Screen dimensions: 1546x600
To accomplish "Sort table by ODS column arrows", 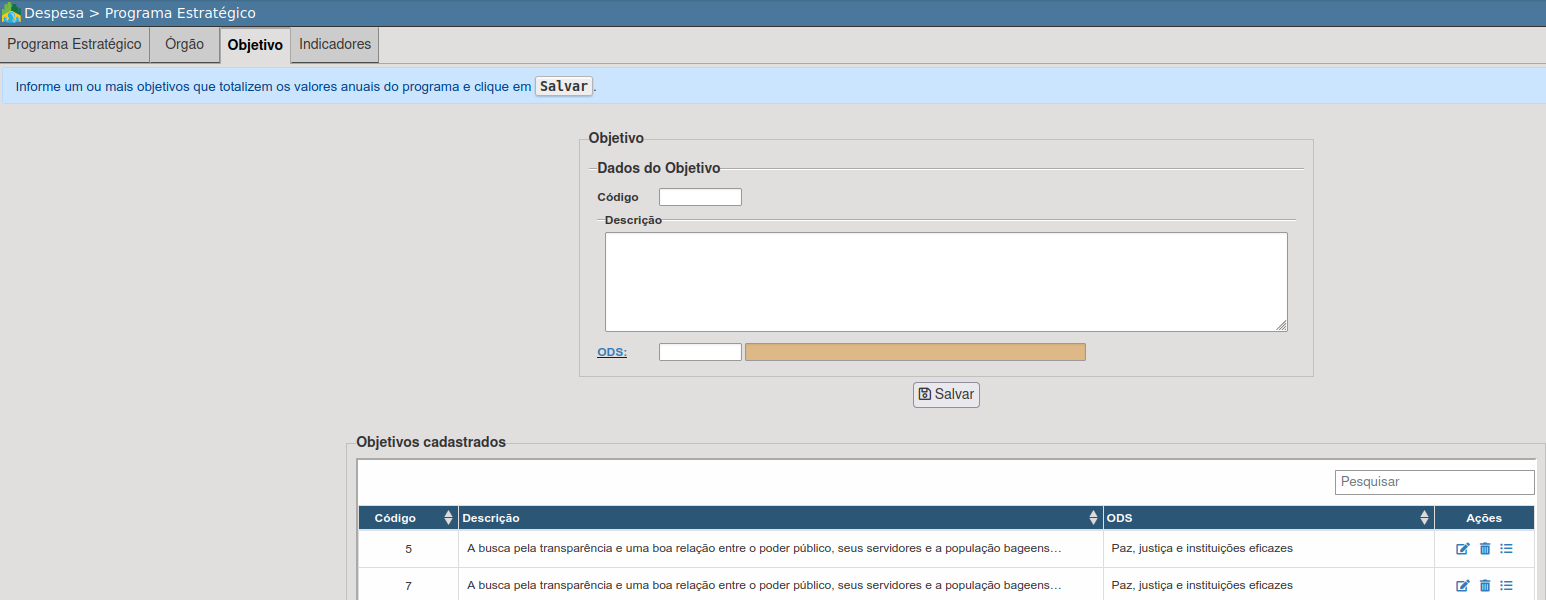I will [1423, 518].
